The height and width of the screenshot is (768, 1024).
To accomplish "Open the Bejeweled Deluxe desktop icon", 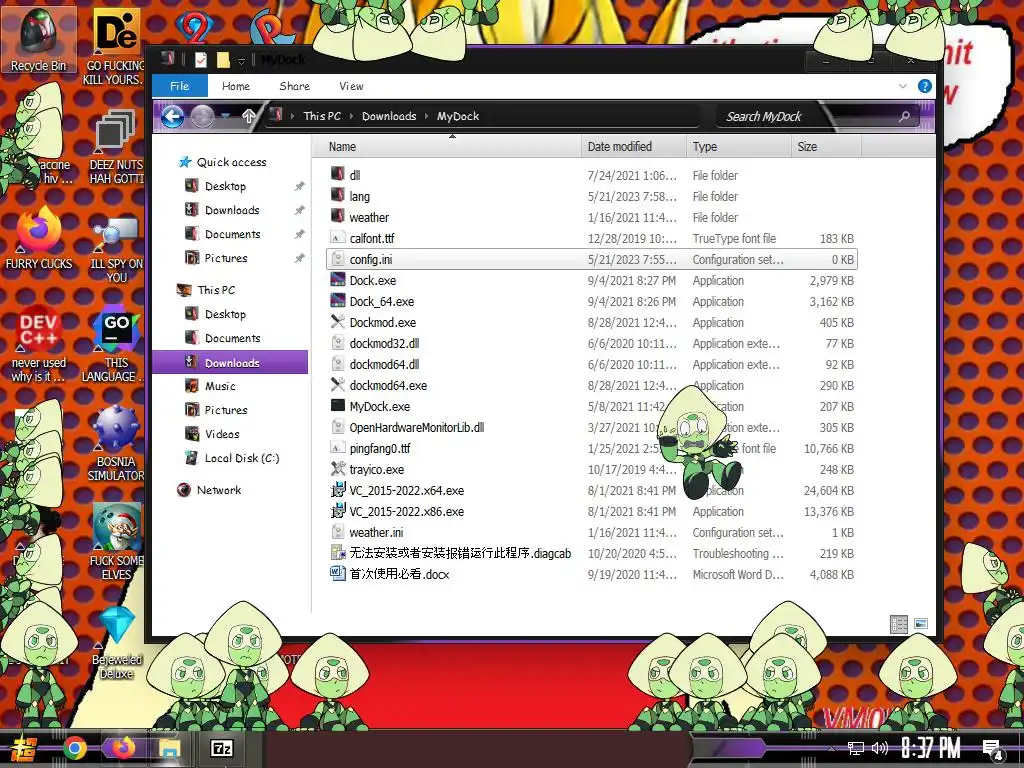I will click(x=116, y=643).
